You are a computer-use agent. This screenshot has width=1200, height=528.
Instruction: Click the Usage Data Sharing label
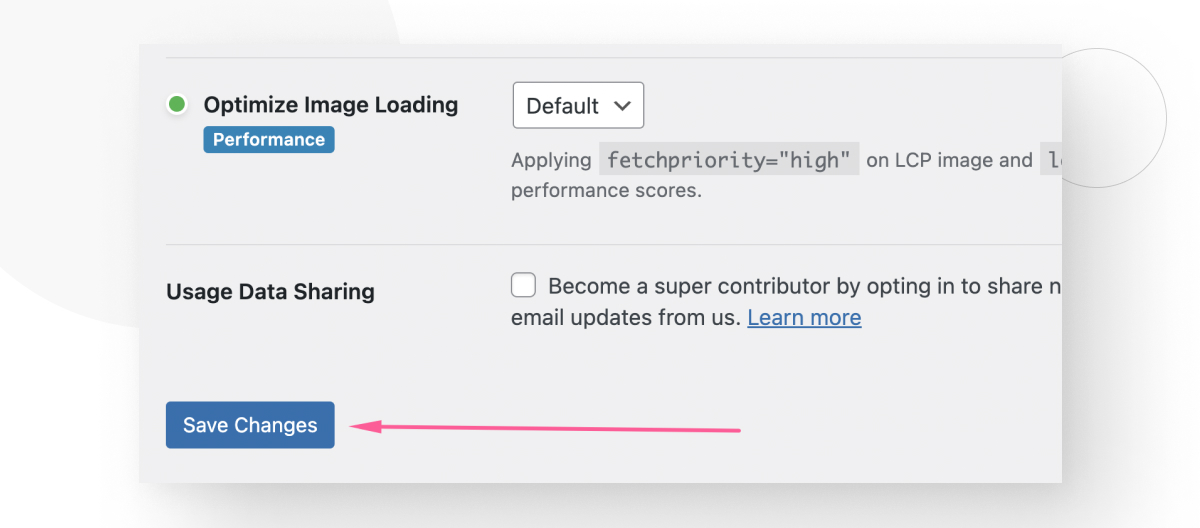tap(270, 292)
